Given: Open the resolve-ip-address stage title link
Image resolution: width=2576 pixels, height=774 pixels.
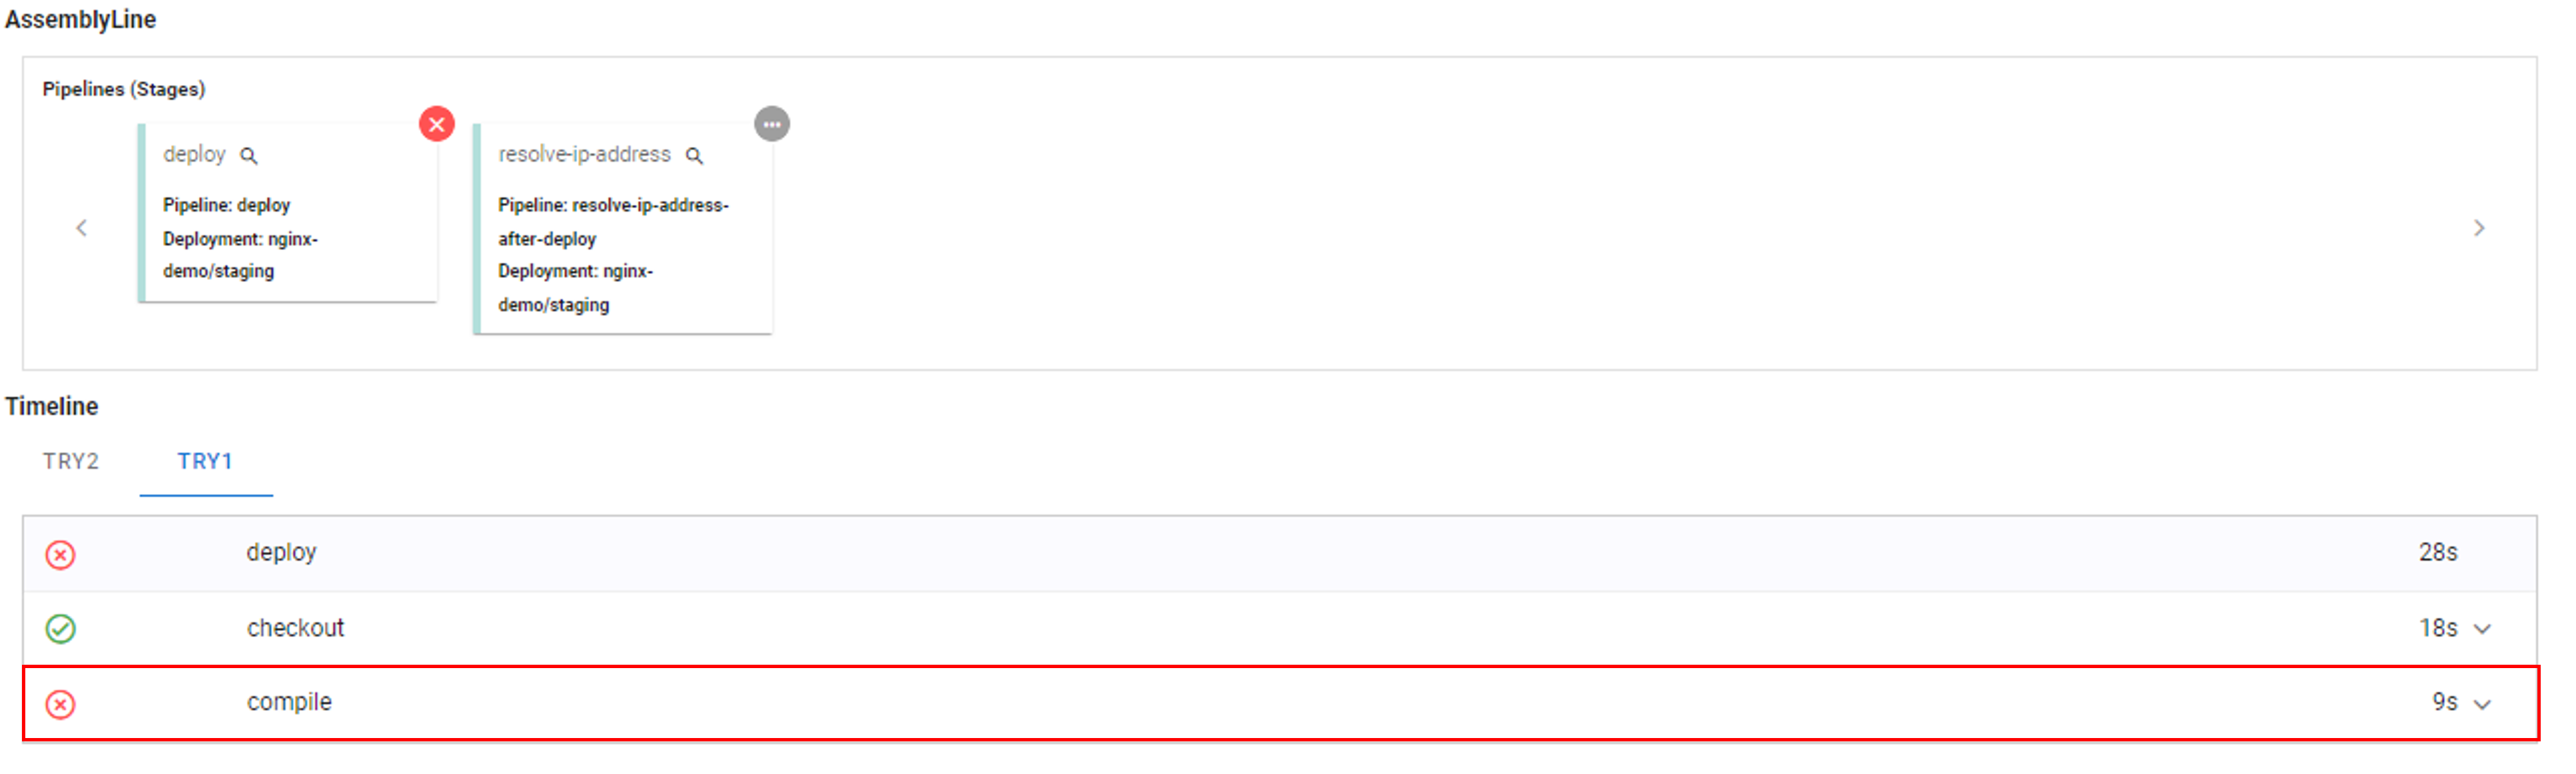Looking at the screenshot, I should pos(584,155).
